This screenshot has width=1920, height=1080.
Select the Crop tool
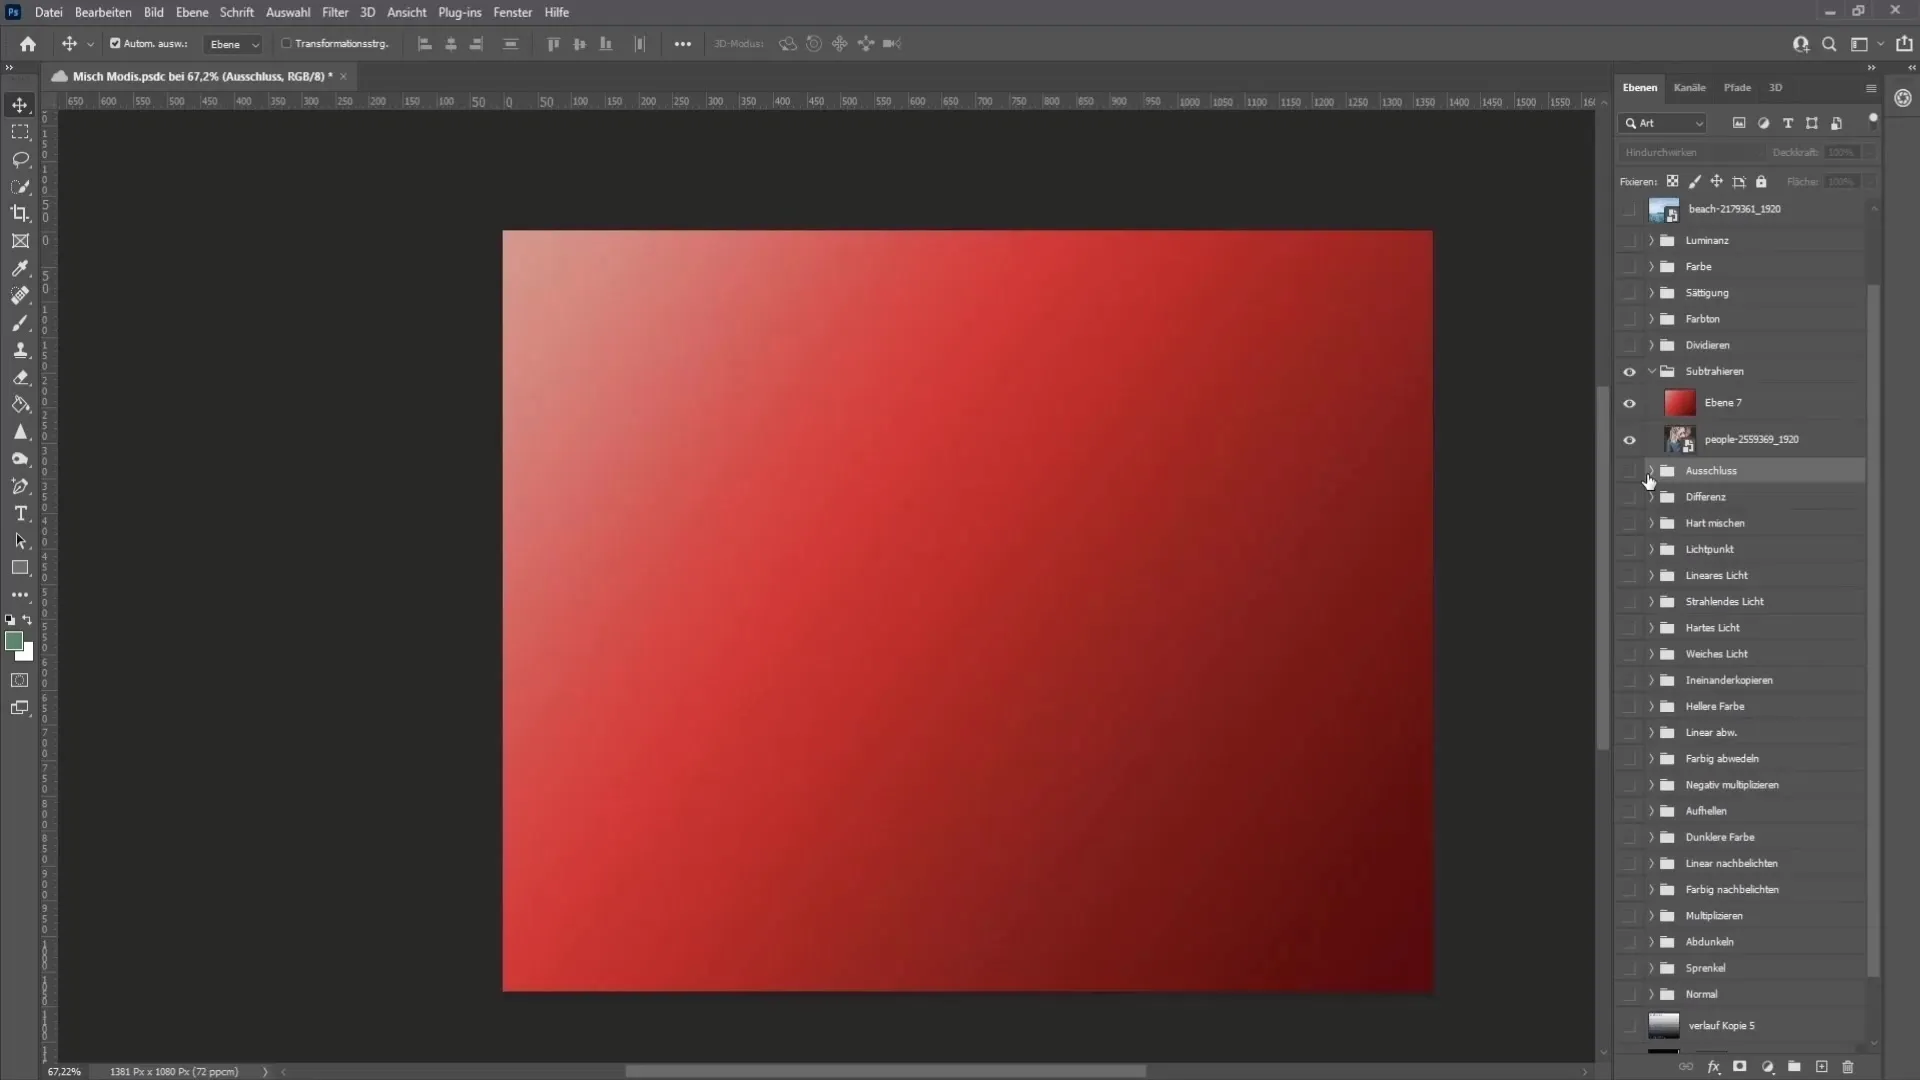pyautogui.click(x=20, y=213)
